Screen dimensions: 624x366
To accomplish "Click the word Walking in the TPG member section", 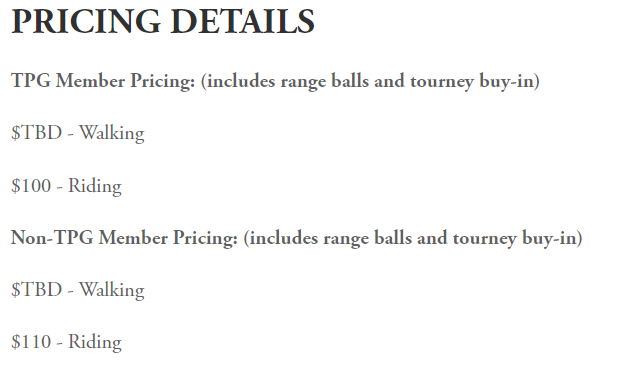I will pos(112,133).
